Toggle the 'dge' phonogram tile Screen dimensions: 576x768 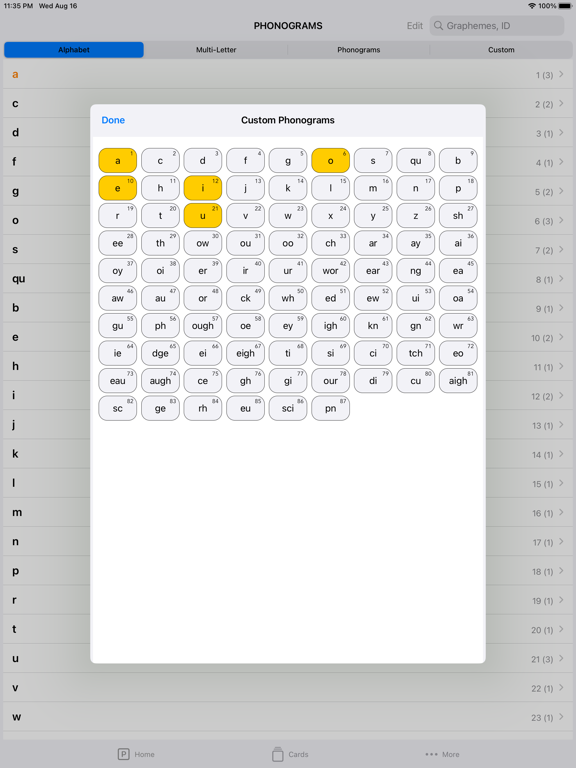(x=160, y=353)
